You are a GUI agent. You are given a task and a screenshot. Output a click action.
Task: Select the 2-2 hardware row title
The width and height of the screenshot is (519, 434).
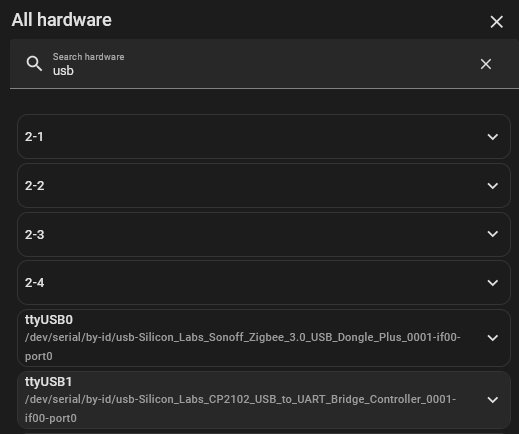click(34, 186)
